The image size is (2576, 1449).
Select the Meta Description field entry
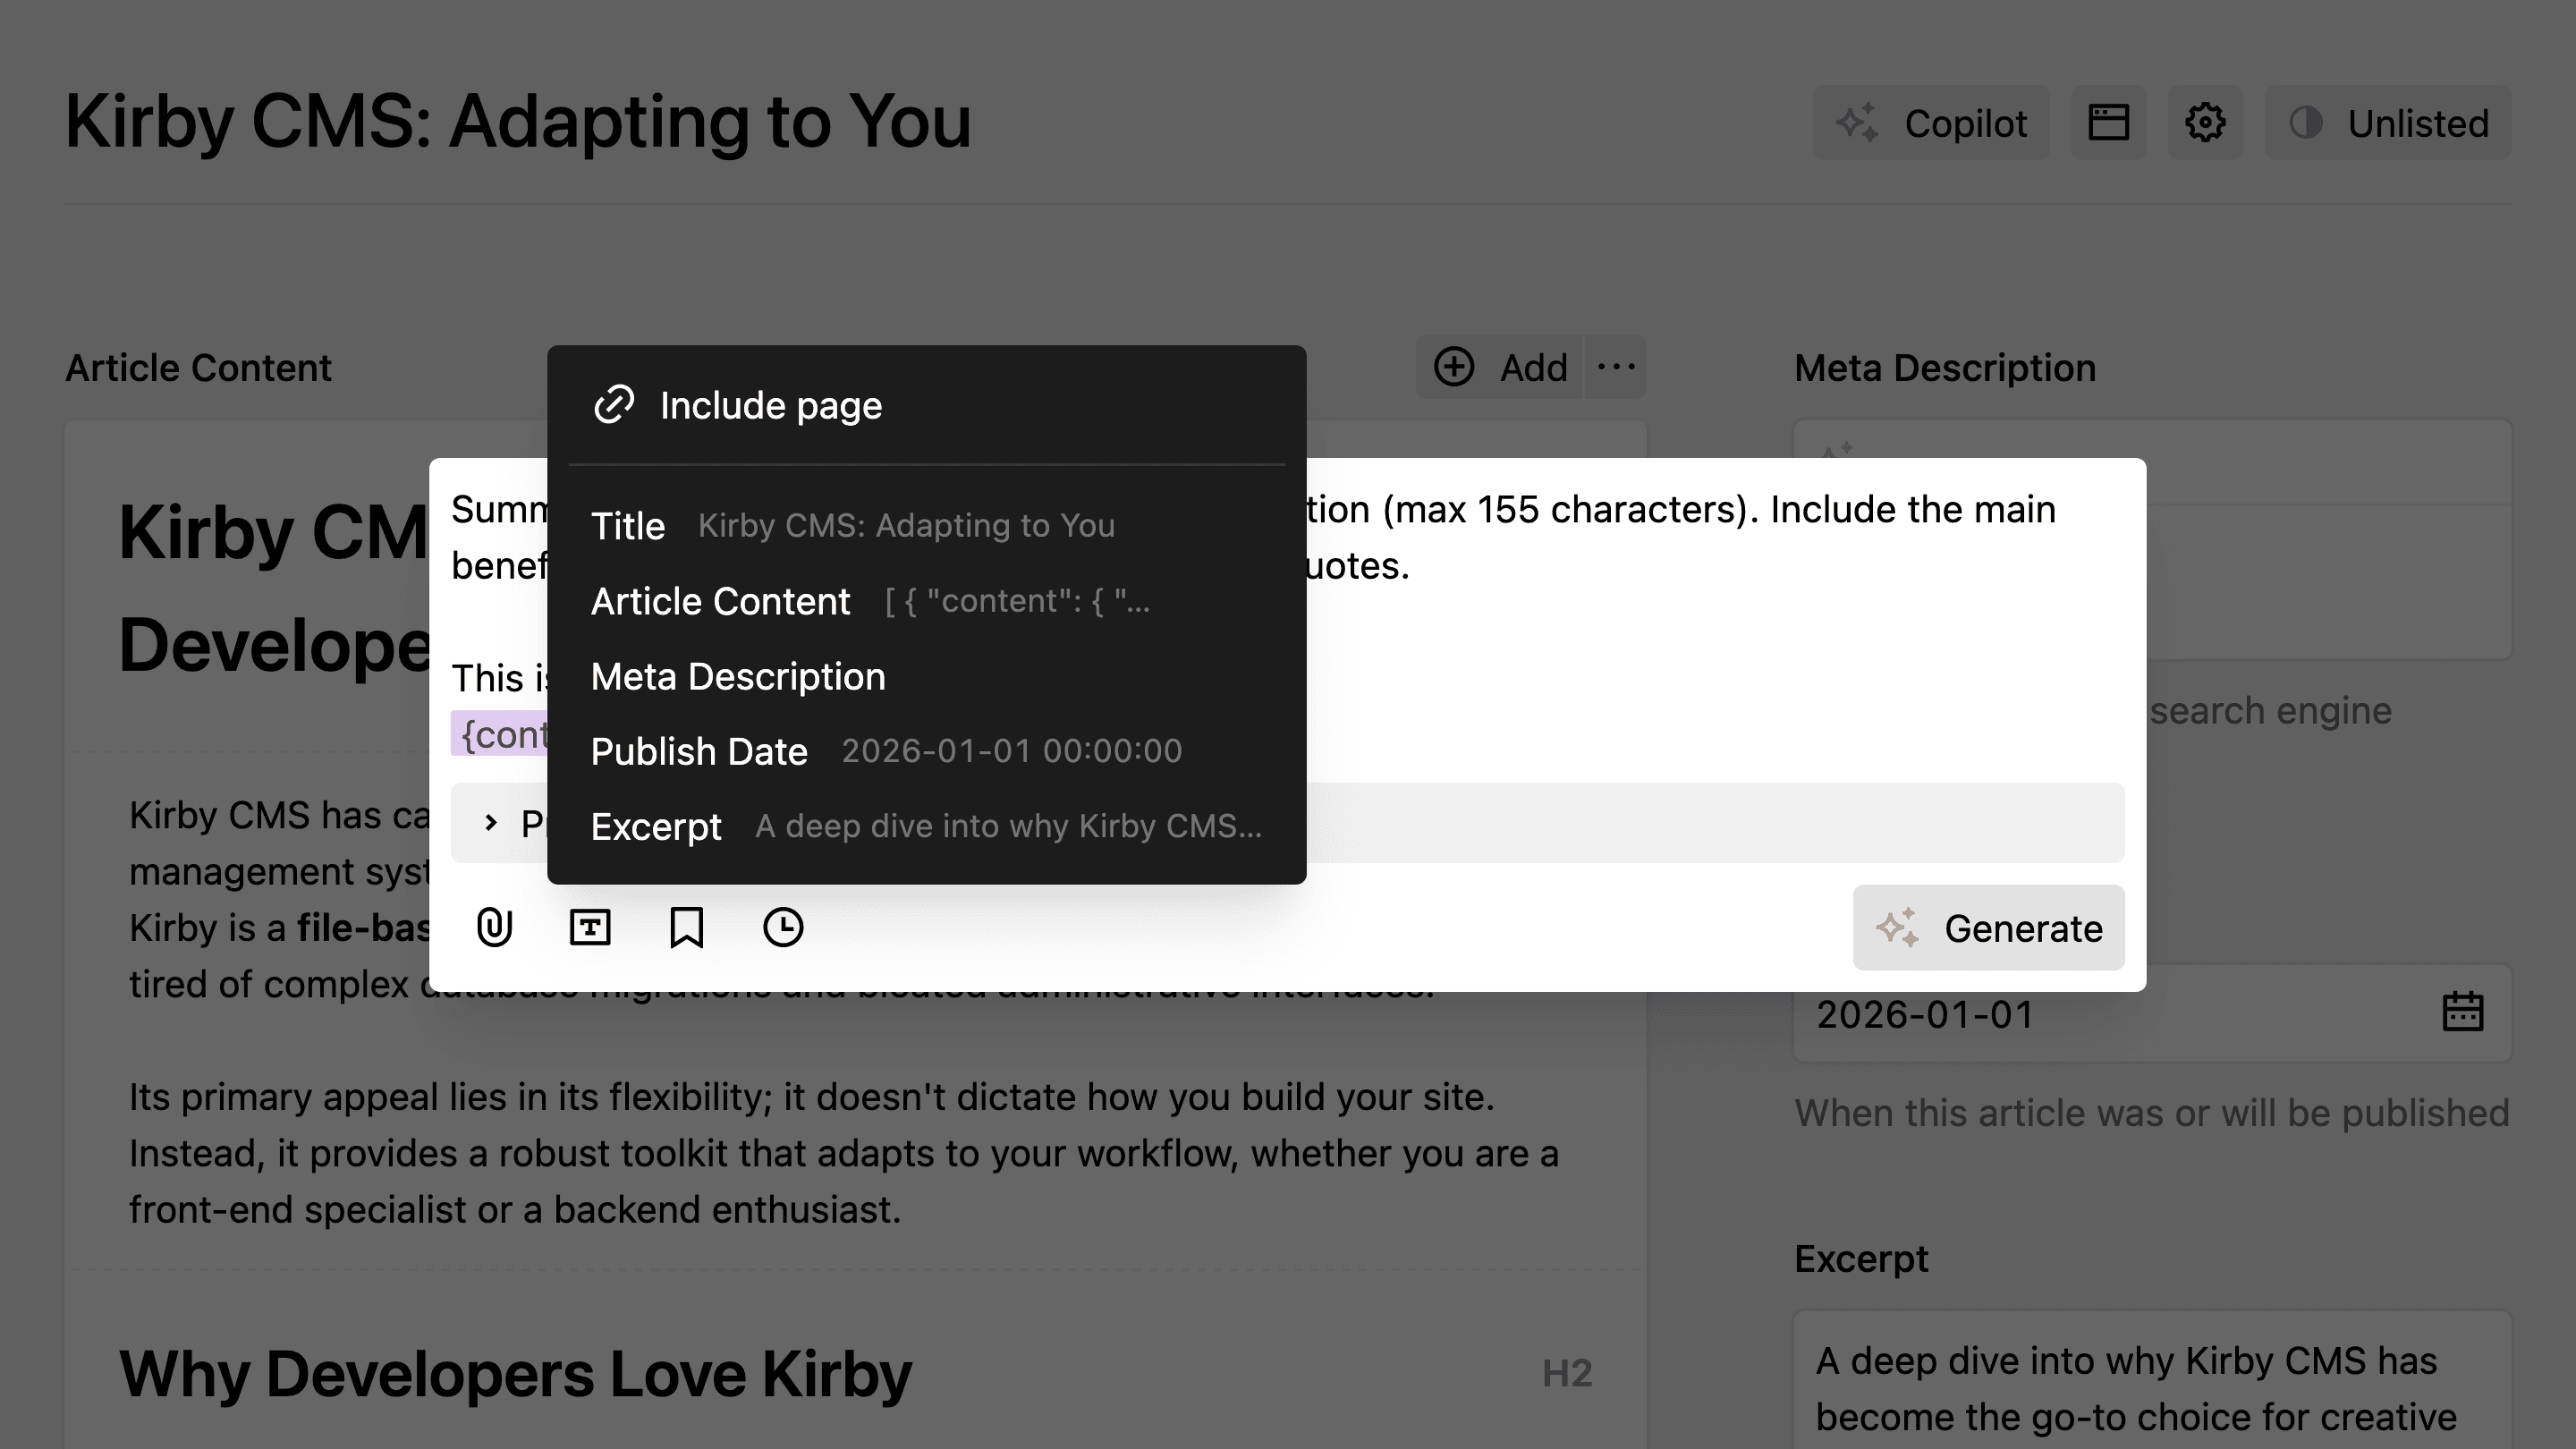tap(926, 676)
